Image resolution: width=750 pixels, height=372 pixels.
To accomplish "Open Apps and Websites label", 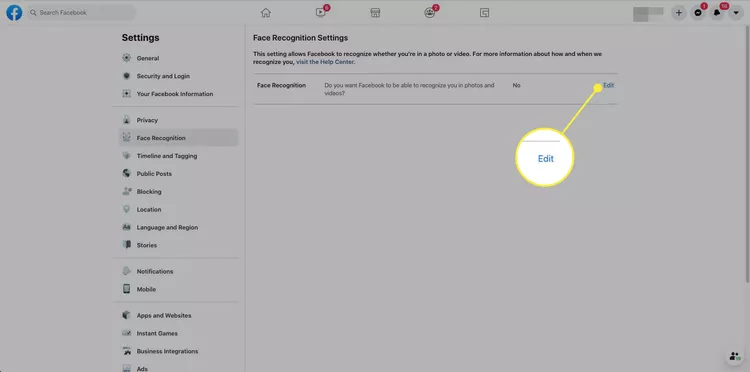I will click(x=164, y=316).
